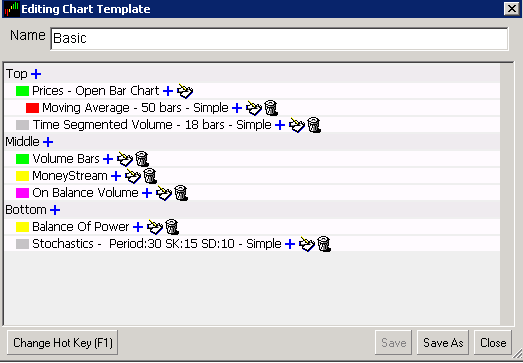Click the vertical scrollbar of the indicator list
Screen dimensions: 523x363
point(507,194)
